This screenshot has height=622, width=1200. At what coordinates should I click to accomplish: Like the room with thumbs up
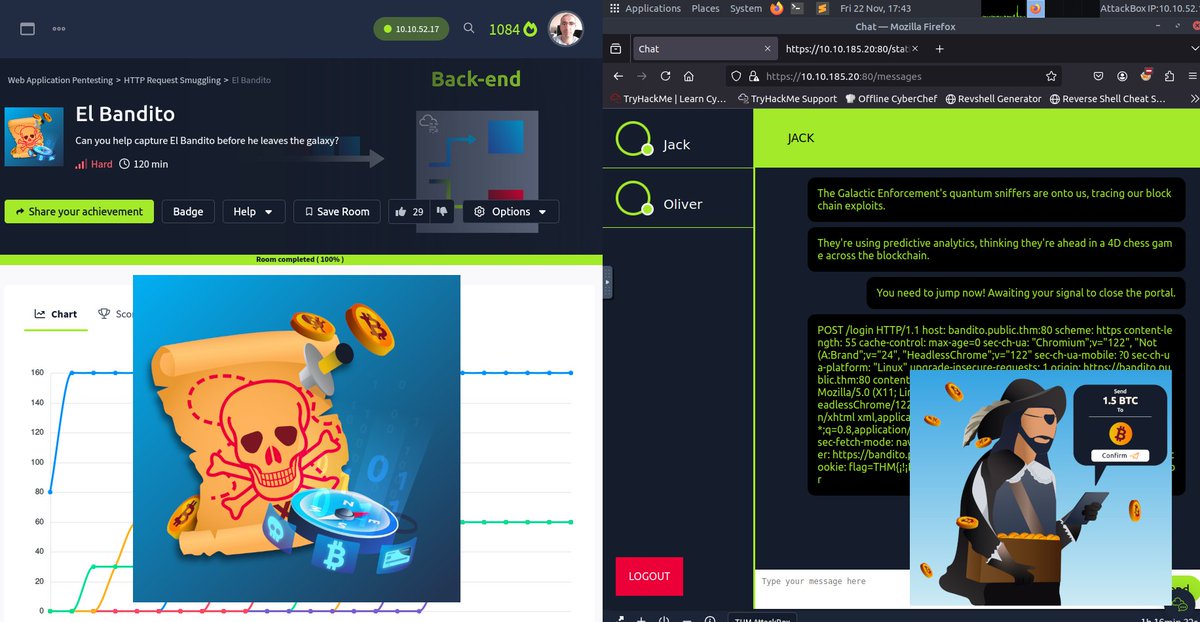tap(410, 211)
